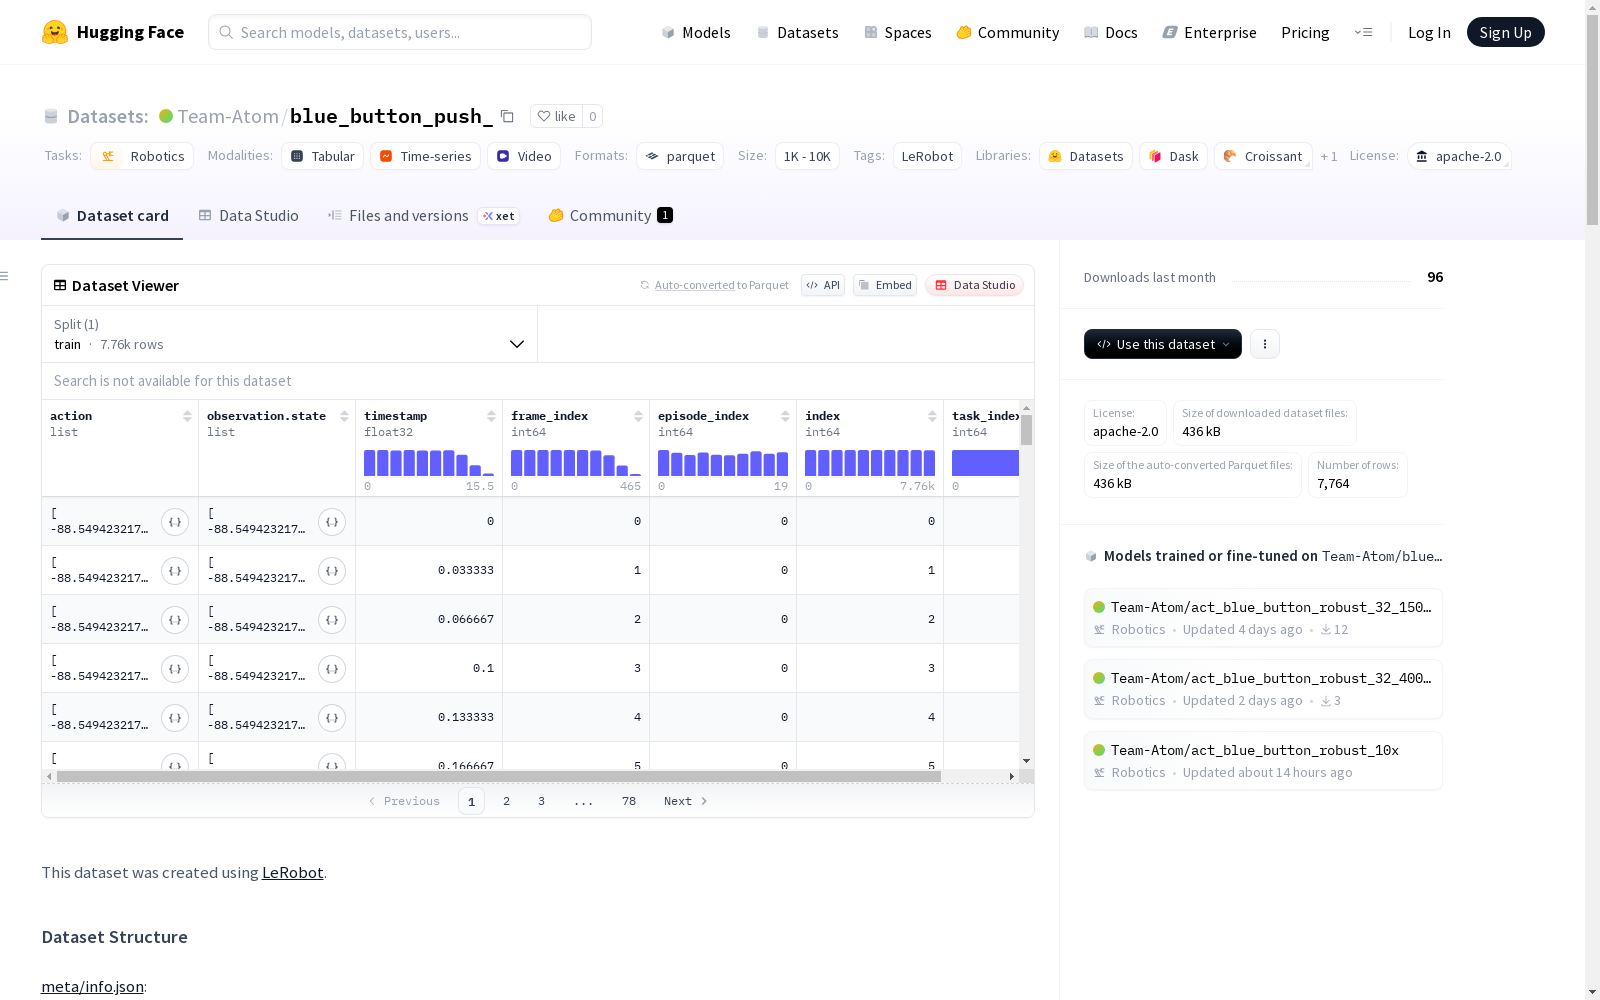Click the parquet format tag
The width and height of the screenshot is (1600, 1000).
coord(680,156)
